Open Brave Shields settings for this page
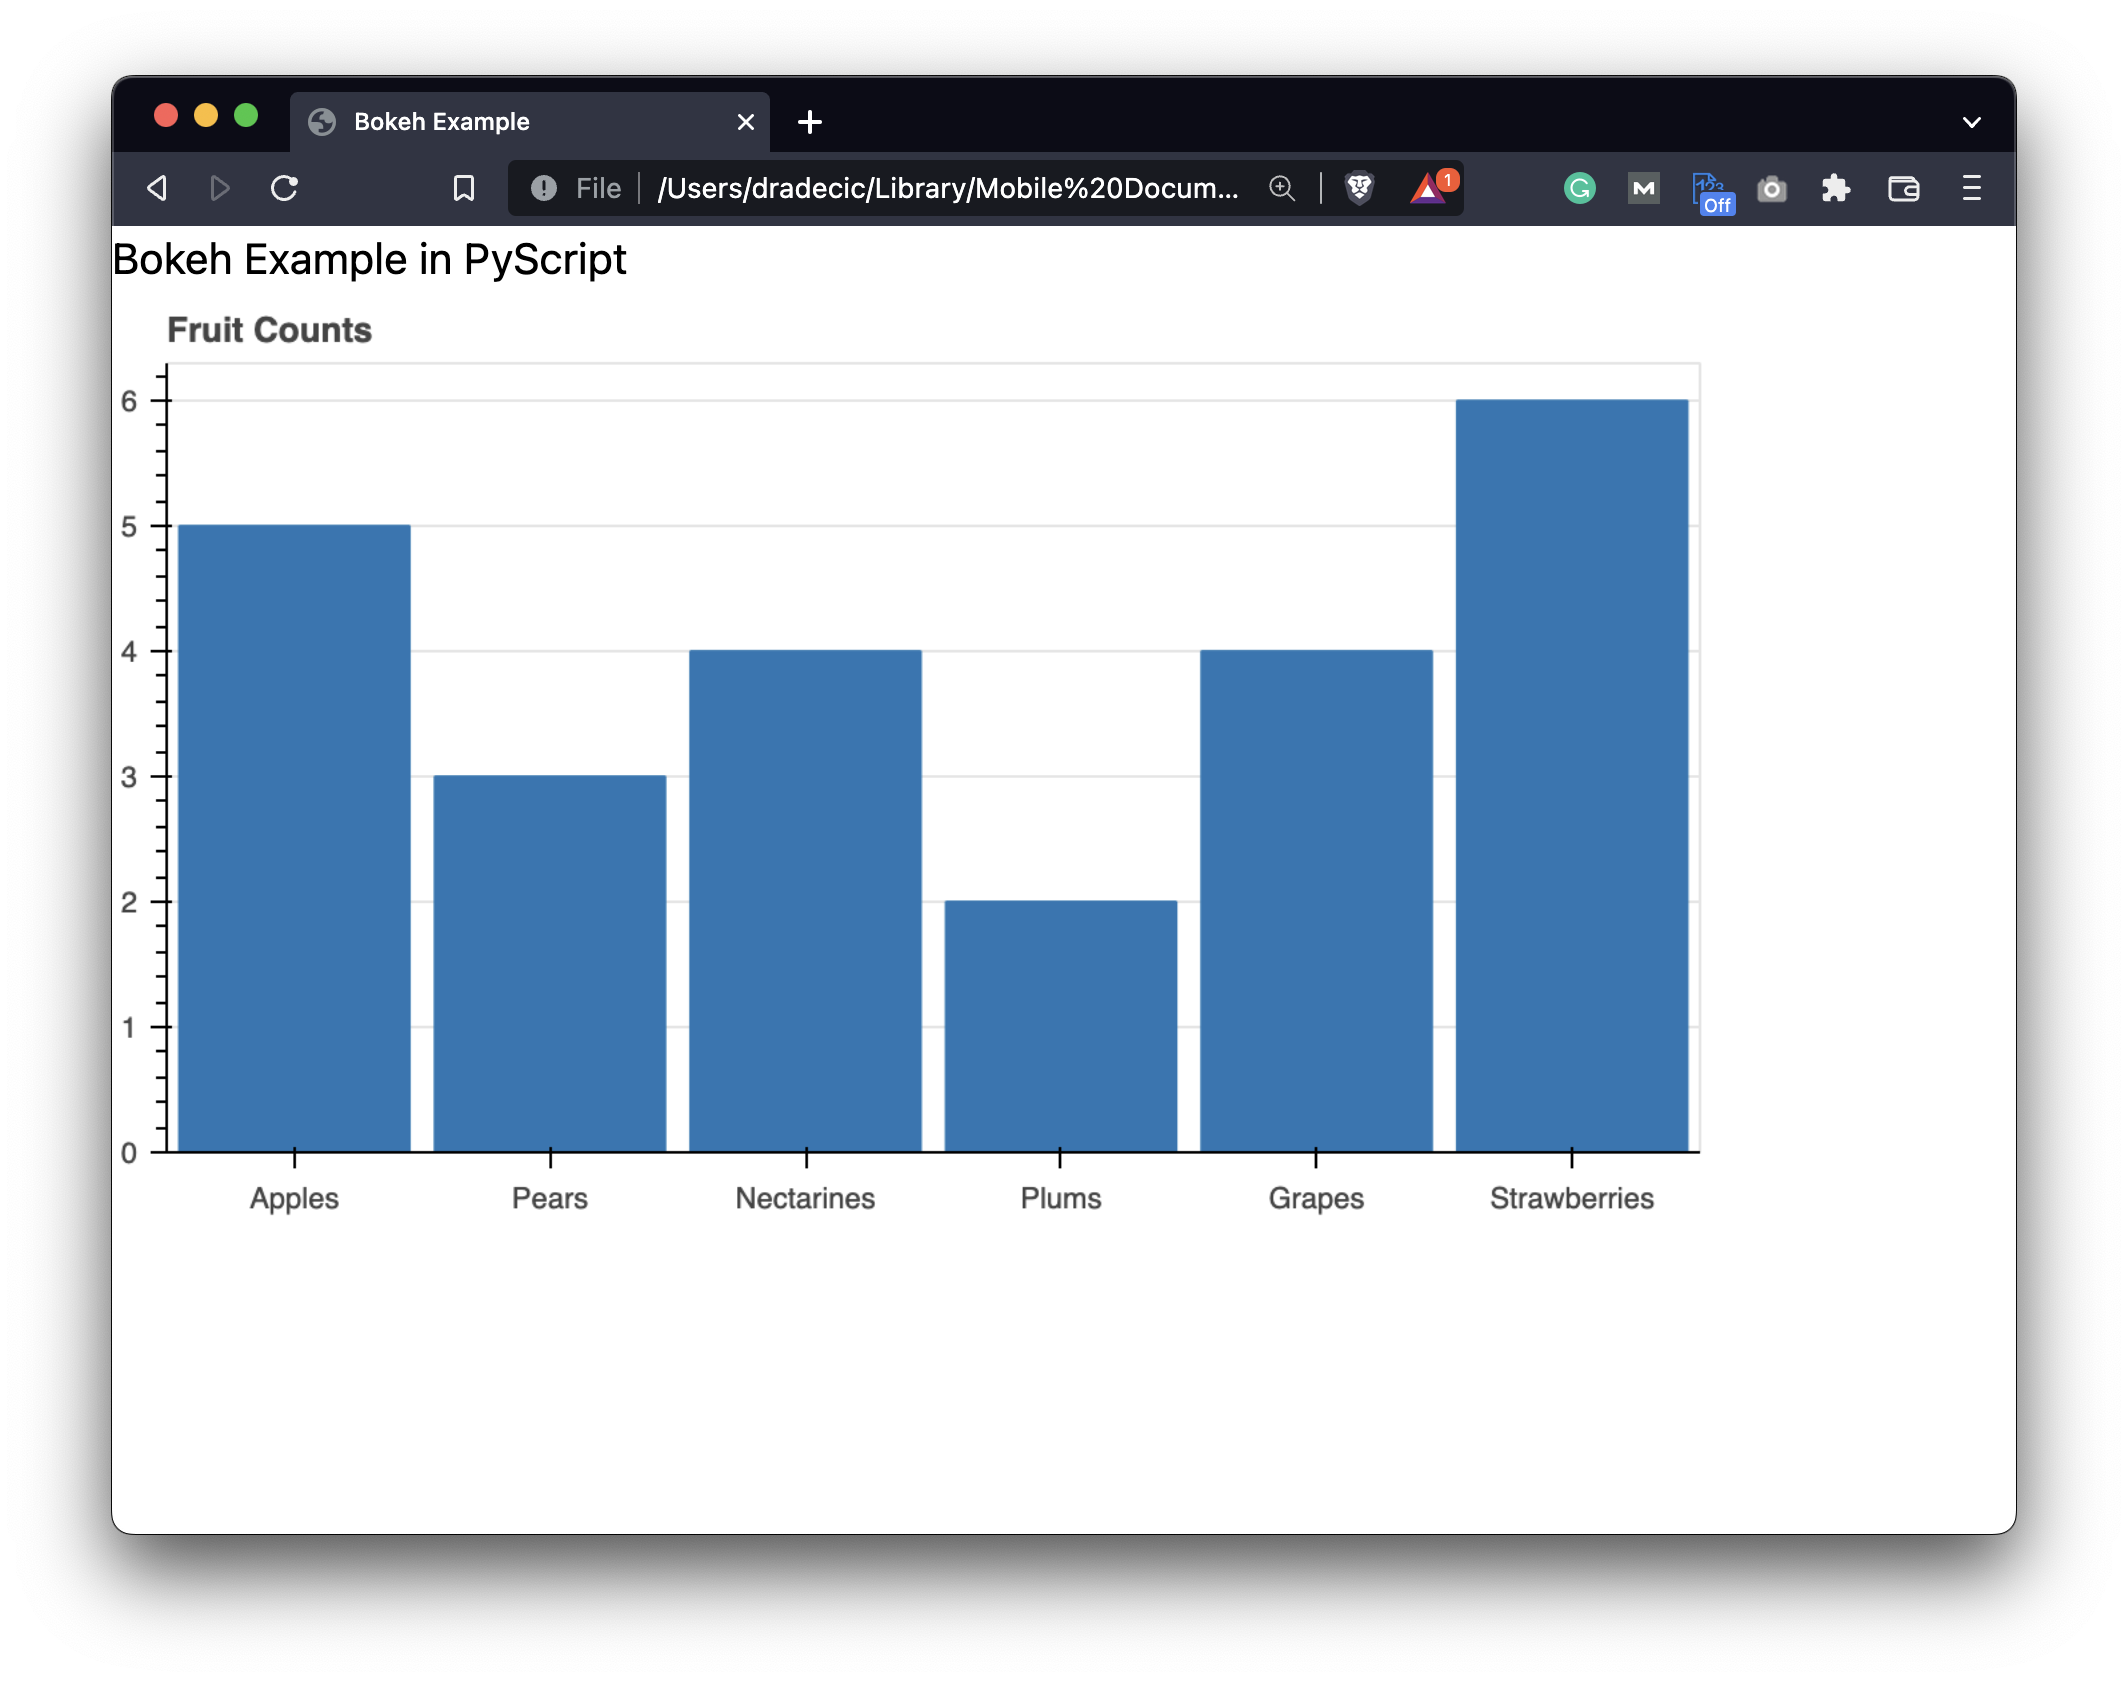This screenshot has height=1682, width=2128. pos(1360,188)
